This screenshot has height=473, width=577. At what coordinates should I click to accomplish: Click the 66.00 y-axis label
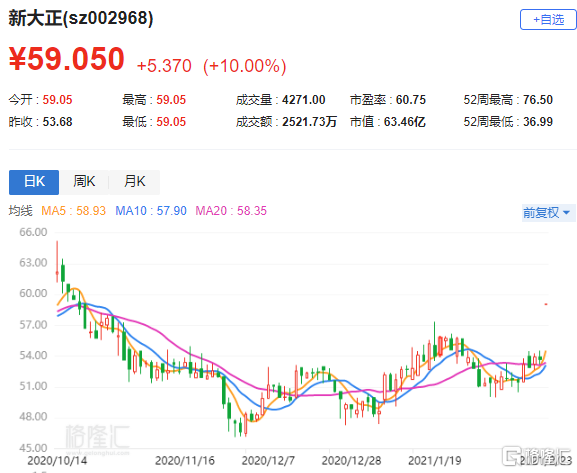point(33,232)
